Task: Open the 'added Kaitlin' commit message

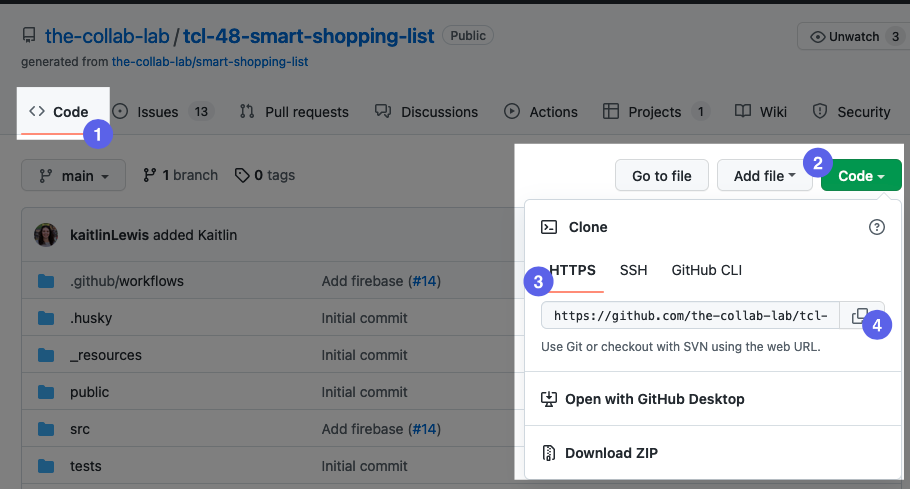Action: (195, 235)
